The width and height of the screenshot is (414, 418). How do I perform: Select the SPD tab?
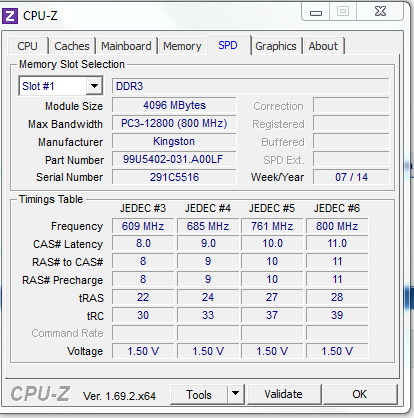coord(228,45)
